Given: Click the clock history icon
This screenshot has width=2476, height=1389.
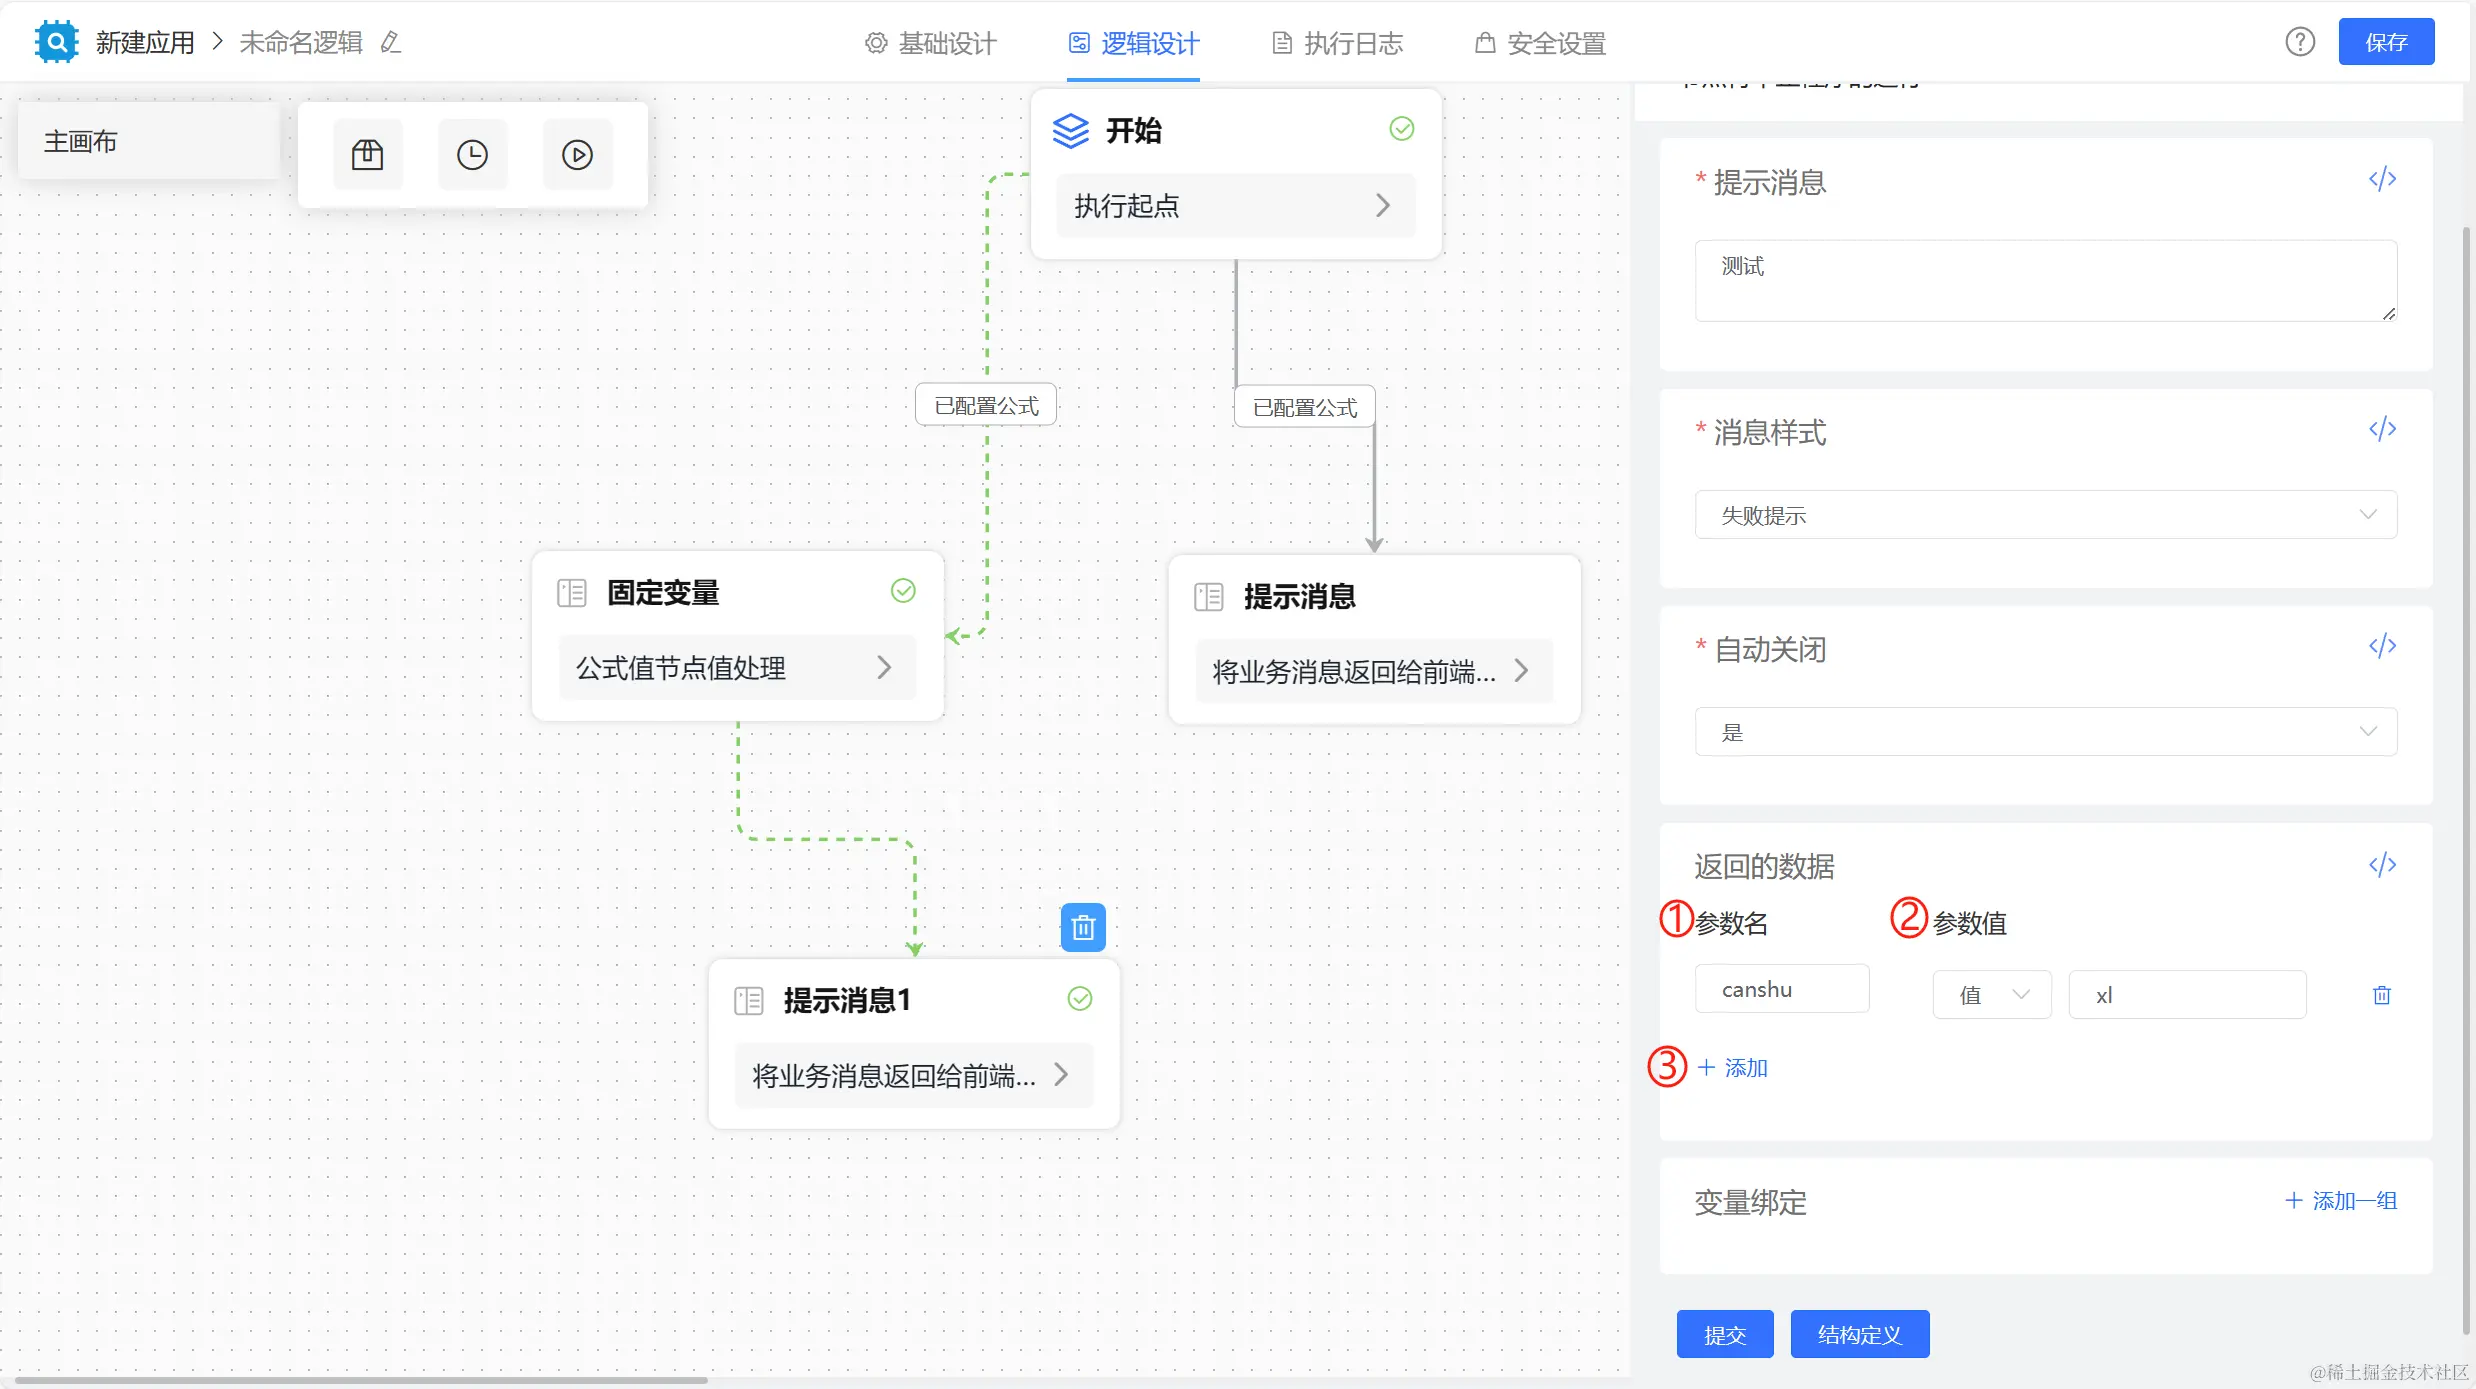Looking at the screenshot, I should (472, 155).
